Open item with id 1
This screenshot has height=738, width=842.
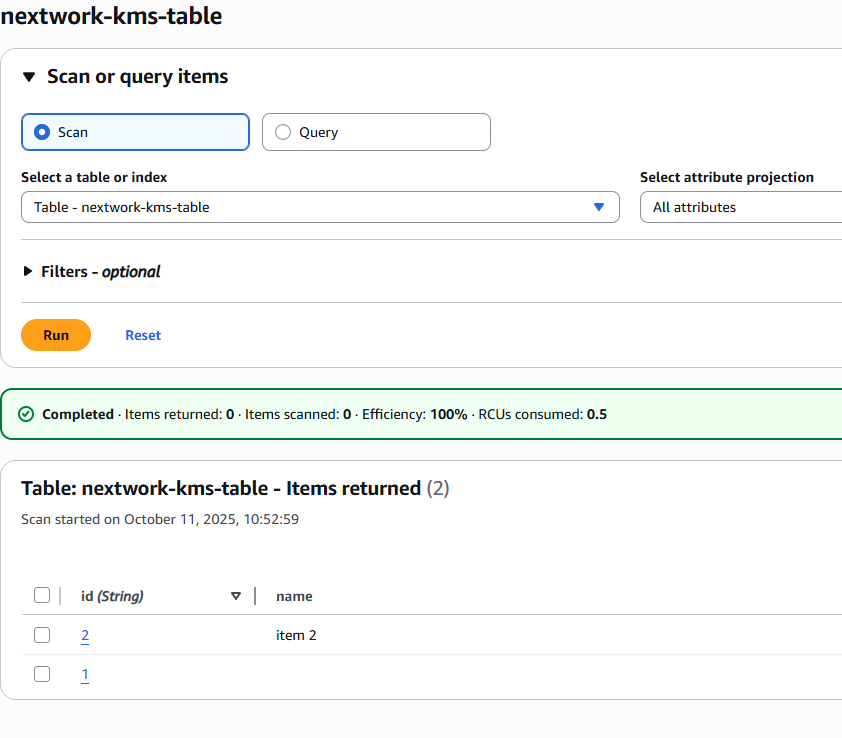click(85, 674)
